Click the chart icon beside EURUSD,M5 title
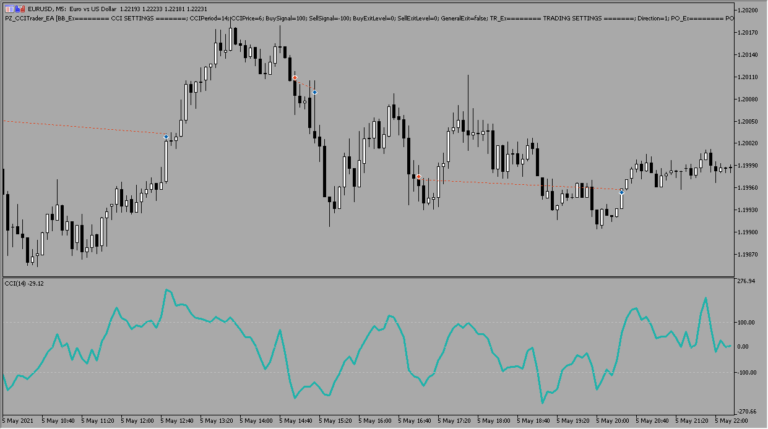This screenshot has height=429, width=768. 5,7
